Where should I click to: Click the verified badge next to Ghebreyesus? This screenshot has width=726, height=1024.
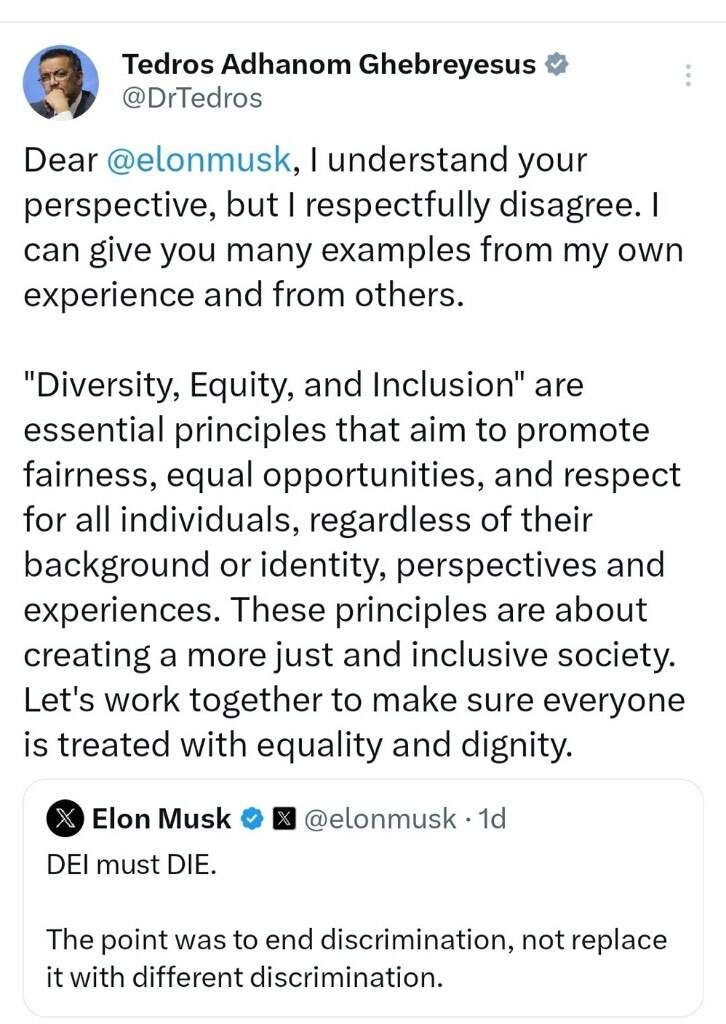pos(557,64)
